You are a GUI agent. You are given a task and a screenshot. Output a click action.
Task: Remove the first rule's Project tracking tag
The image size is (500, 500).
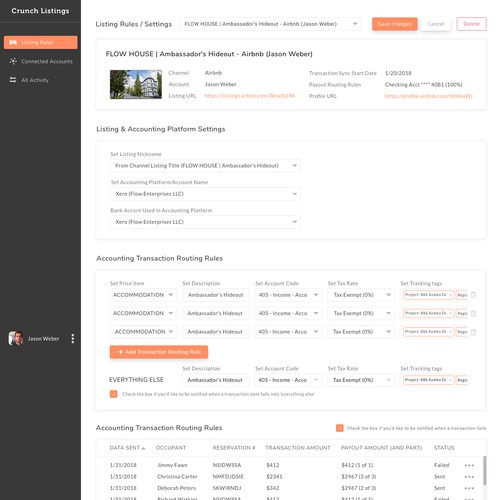pyautogui.click(x=450, y=295)
